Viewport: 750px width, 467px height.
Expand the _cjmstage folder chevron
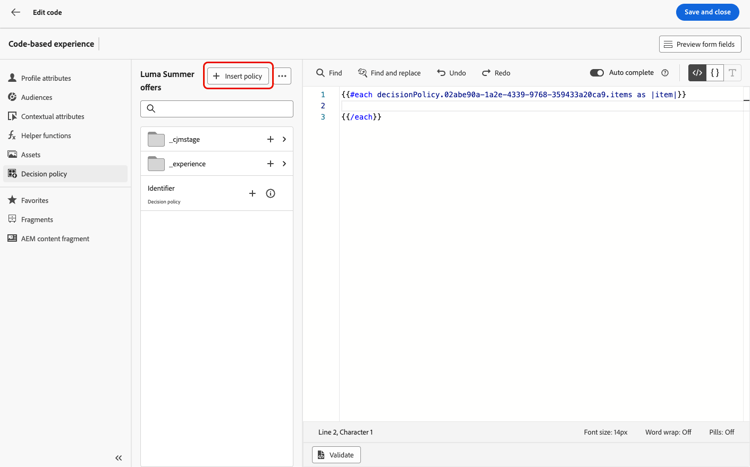point(285,139)
